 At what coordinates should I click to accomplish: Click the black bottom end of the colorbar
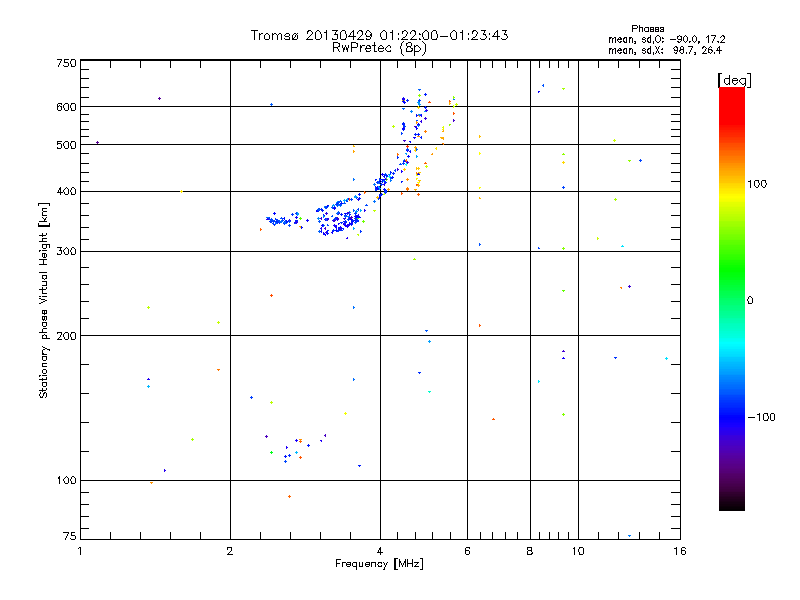tap(732, 503)
